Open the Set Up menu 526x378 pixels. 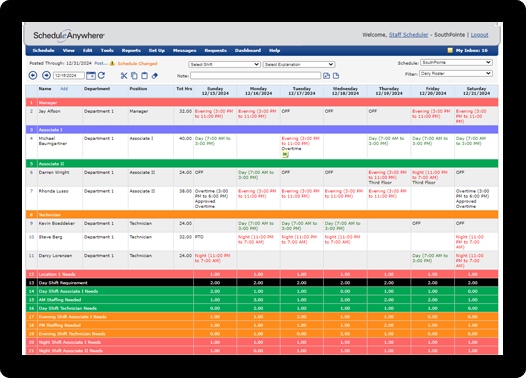click(157, 50)
